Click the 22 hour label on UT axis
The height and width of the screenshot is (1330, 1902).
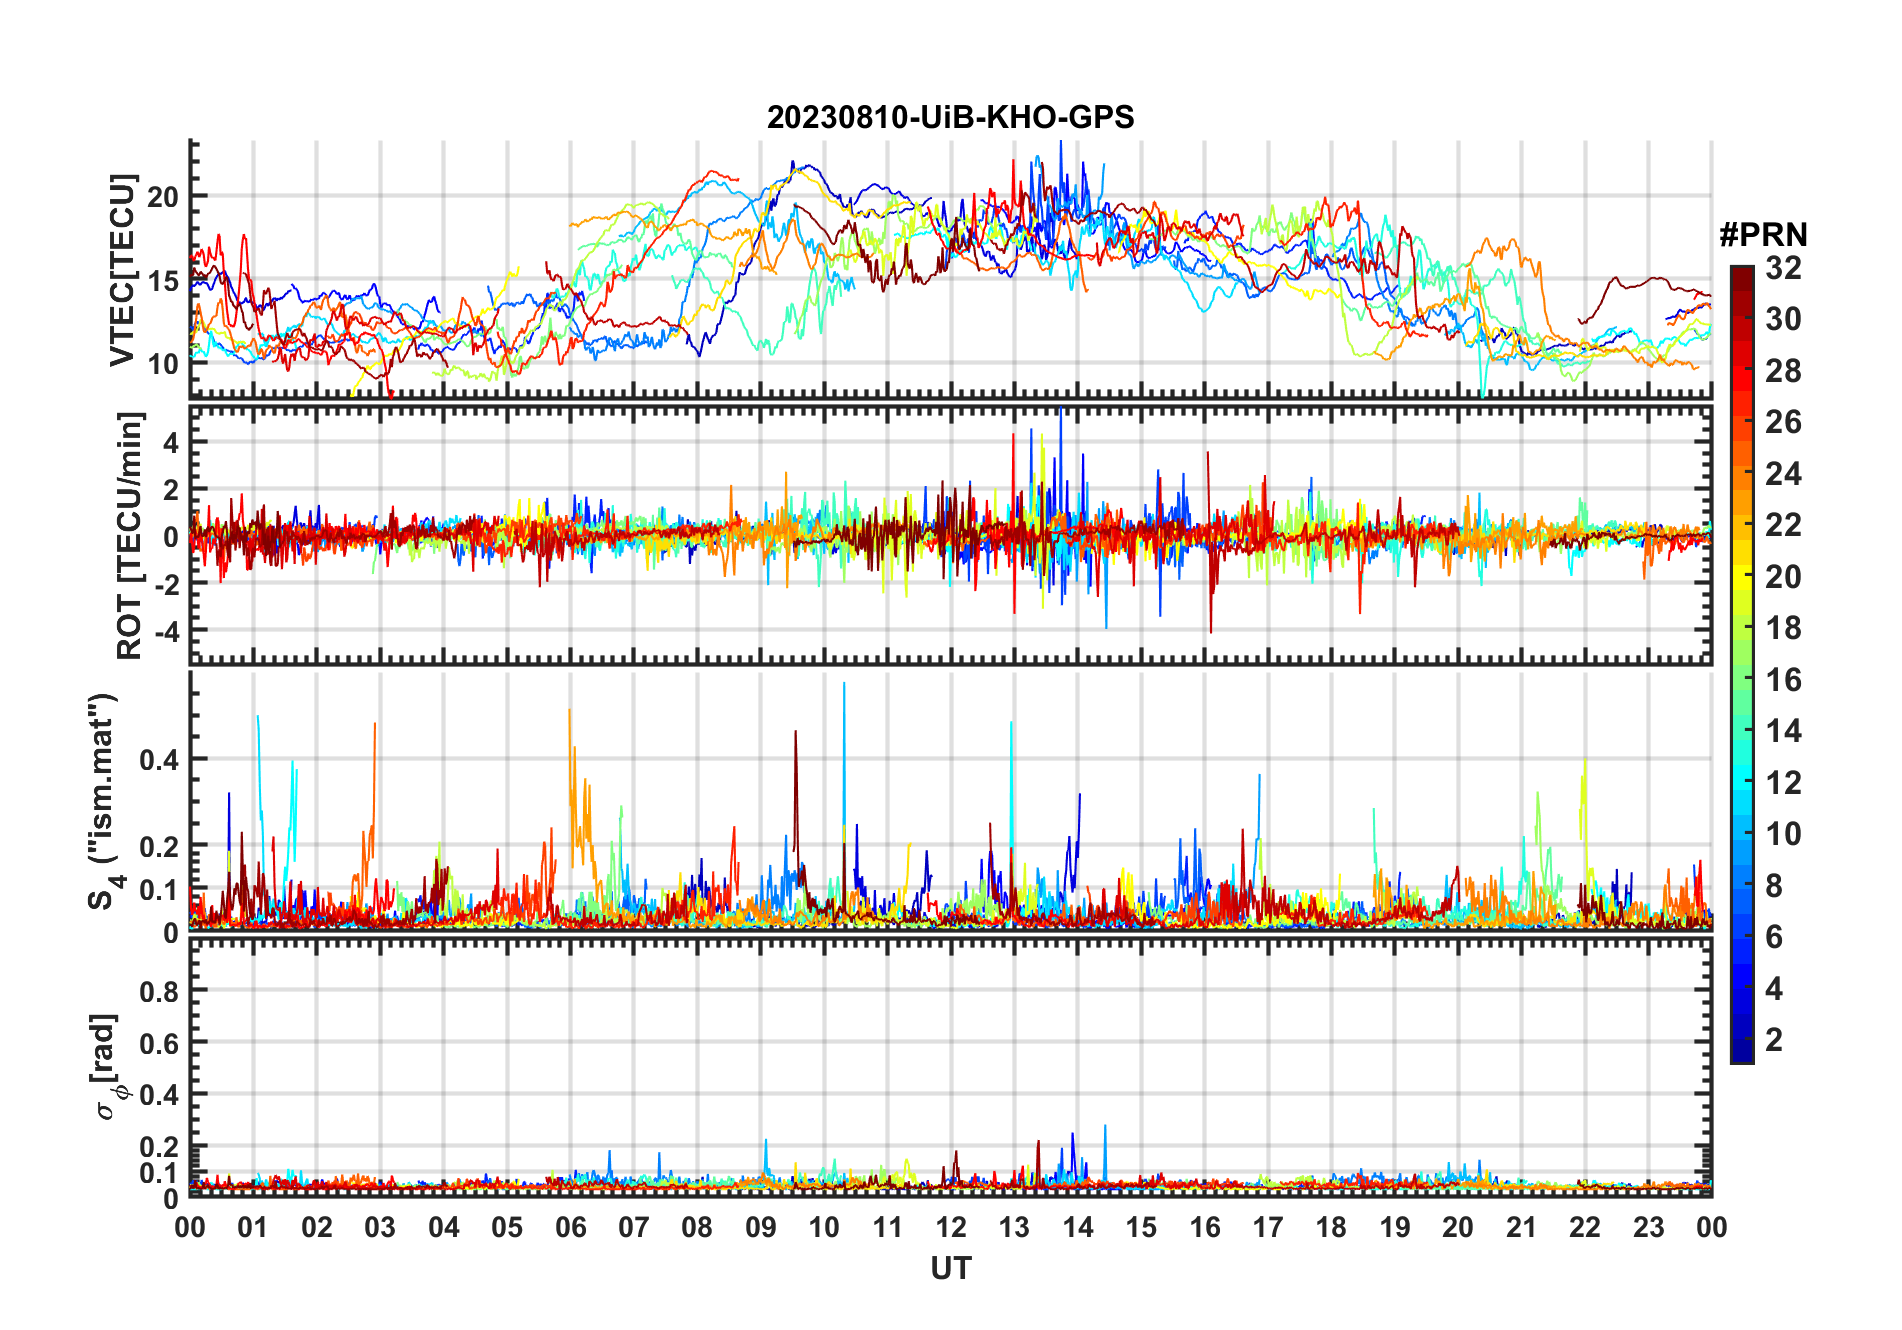pos(1585,1228)
